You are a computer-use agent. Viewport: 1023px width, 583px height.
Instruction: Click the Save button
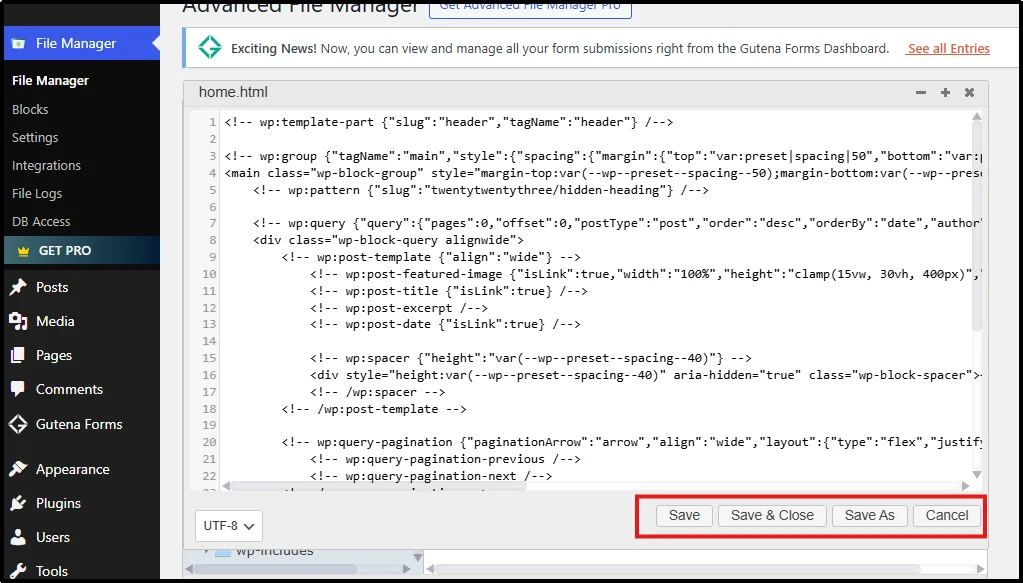[x=684, y=515]
